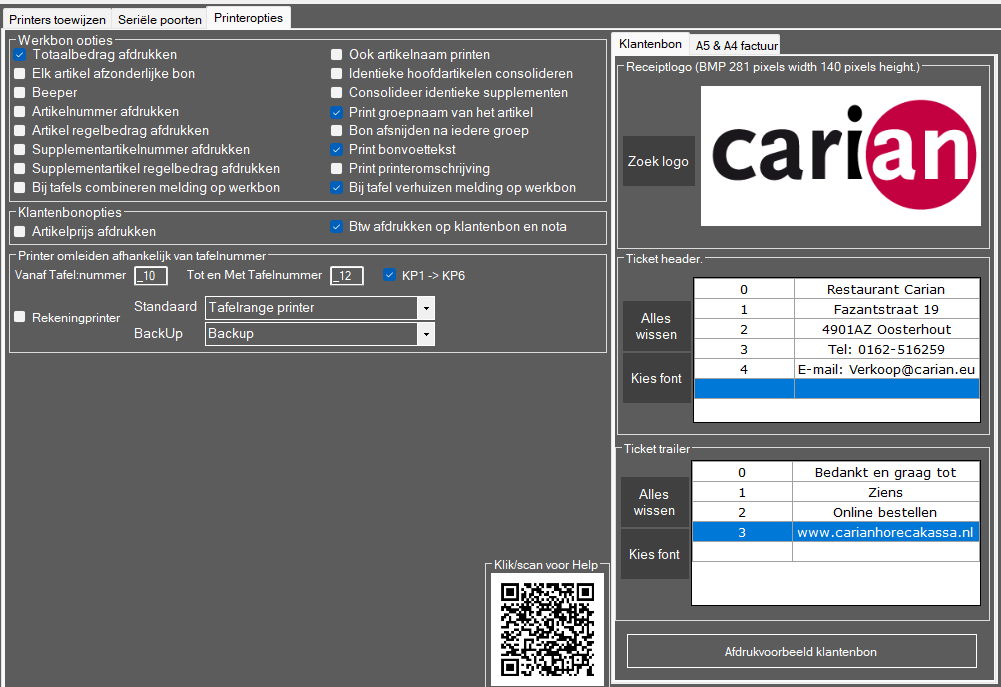Enable Artikelnummer afdrukken
1001x687 pixels.
(x=20, y=112)
